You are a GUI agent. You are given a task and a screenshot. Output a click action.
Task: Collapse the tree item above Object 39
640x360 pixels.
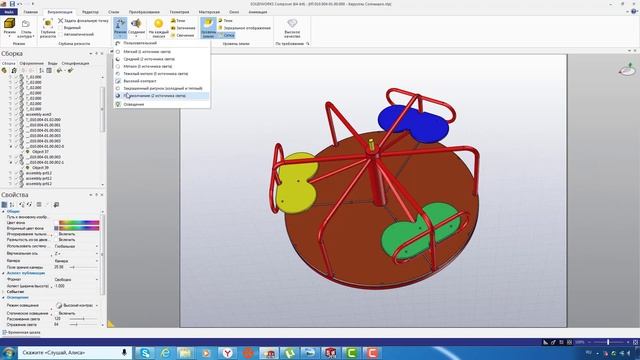(x=11, y=162)
